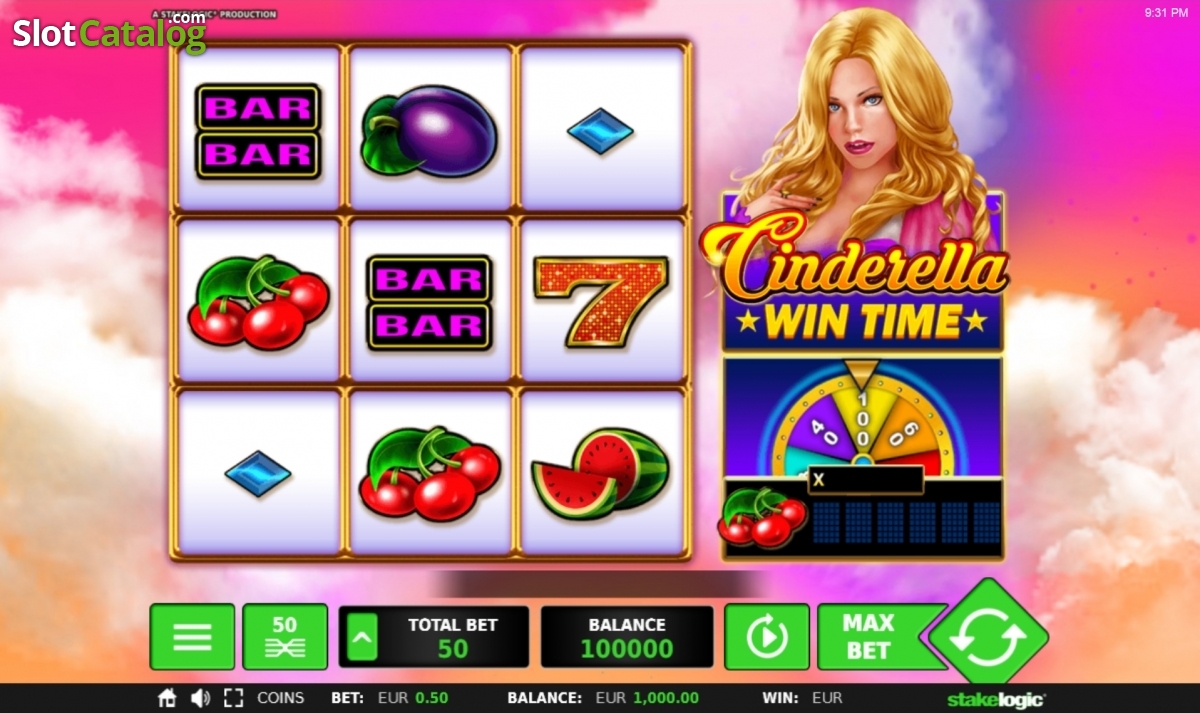Open the hamburger menu button
This screenshot has height=713, width=1200.
coord(192,637)
